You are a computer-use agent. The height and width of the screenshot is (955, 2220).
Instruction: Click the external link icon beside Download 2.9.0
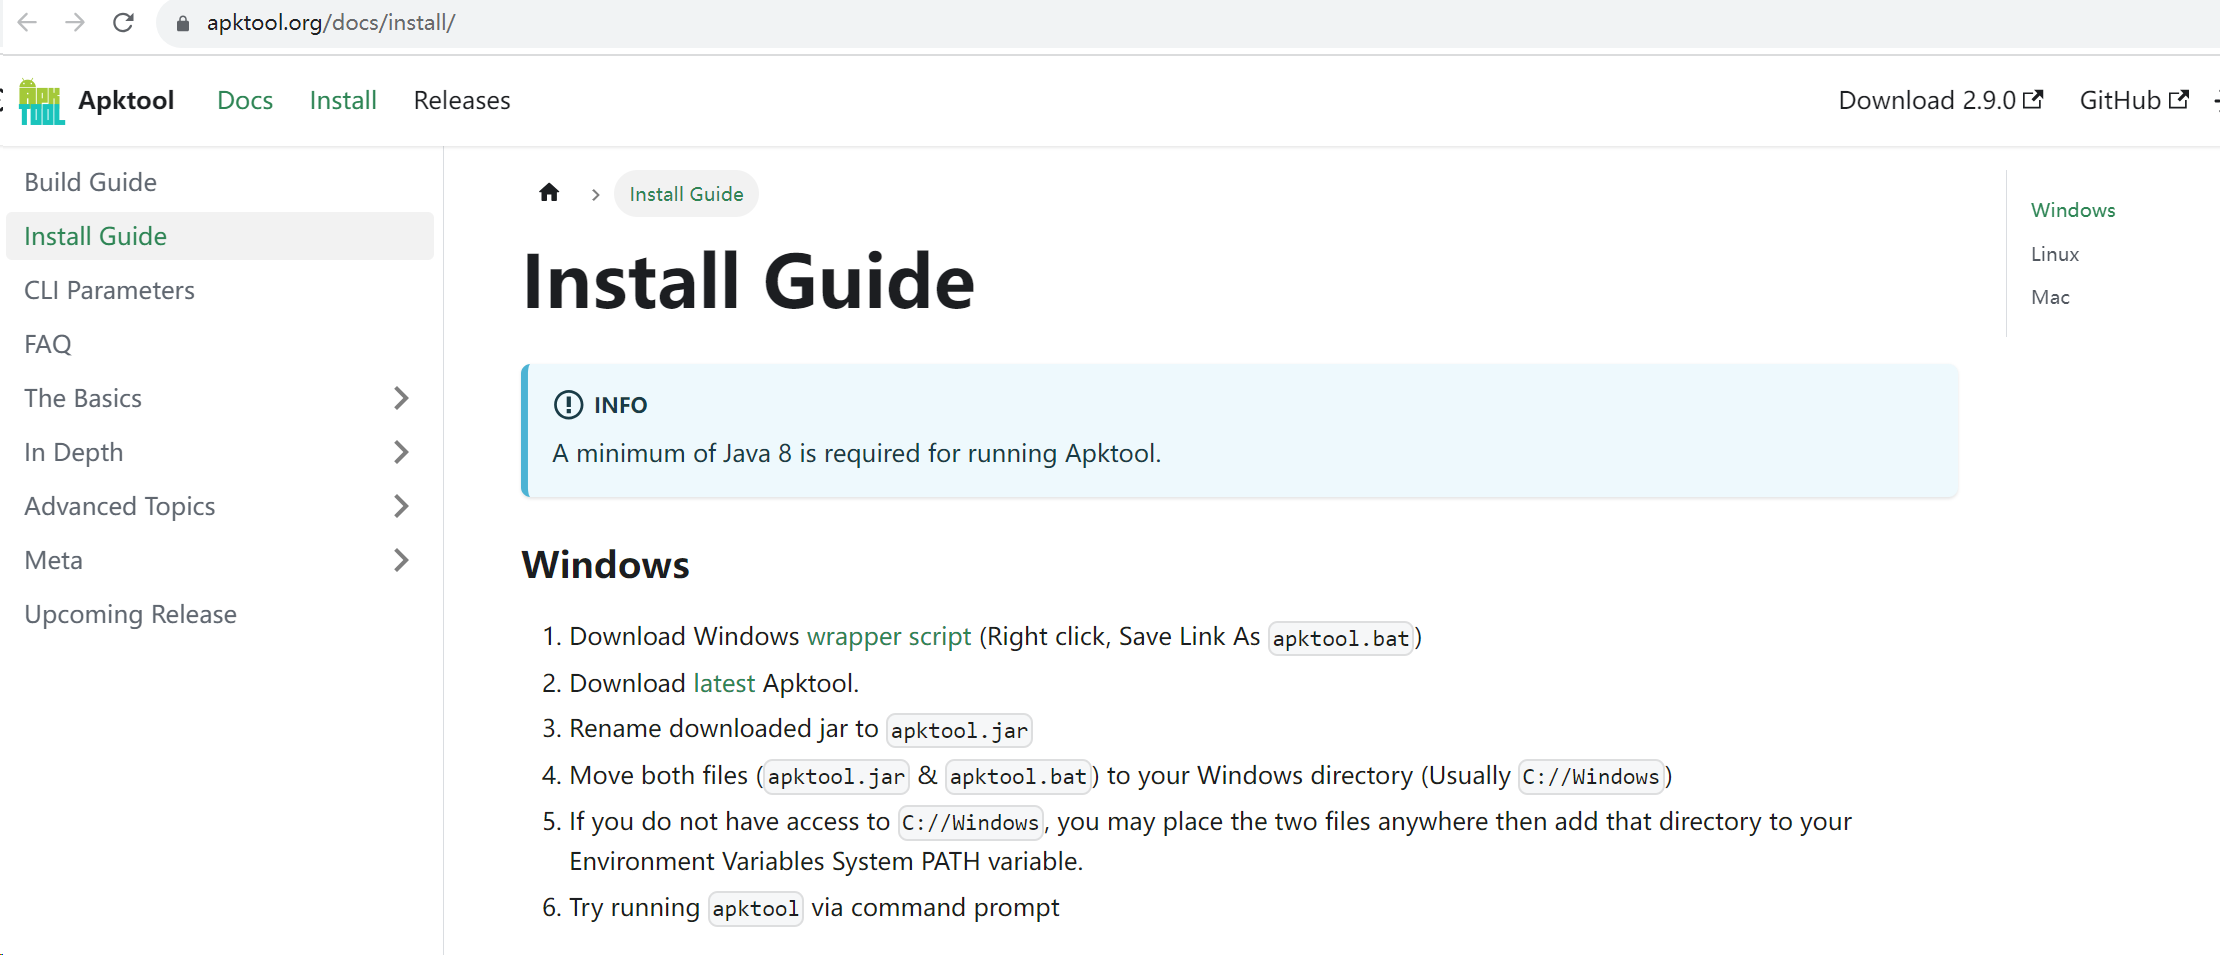(2033, 100)
